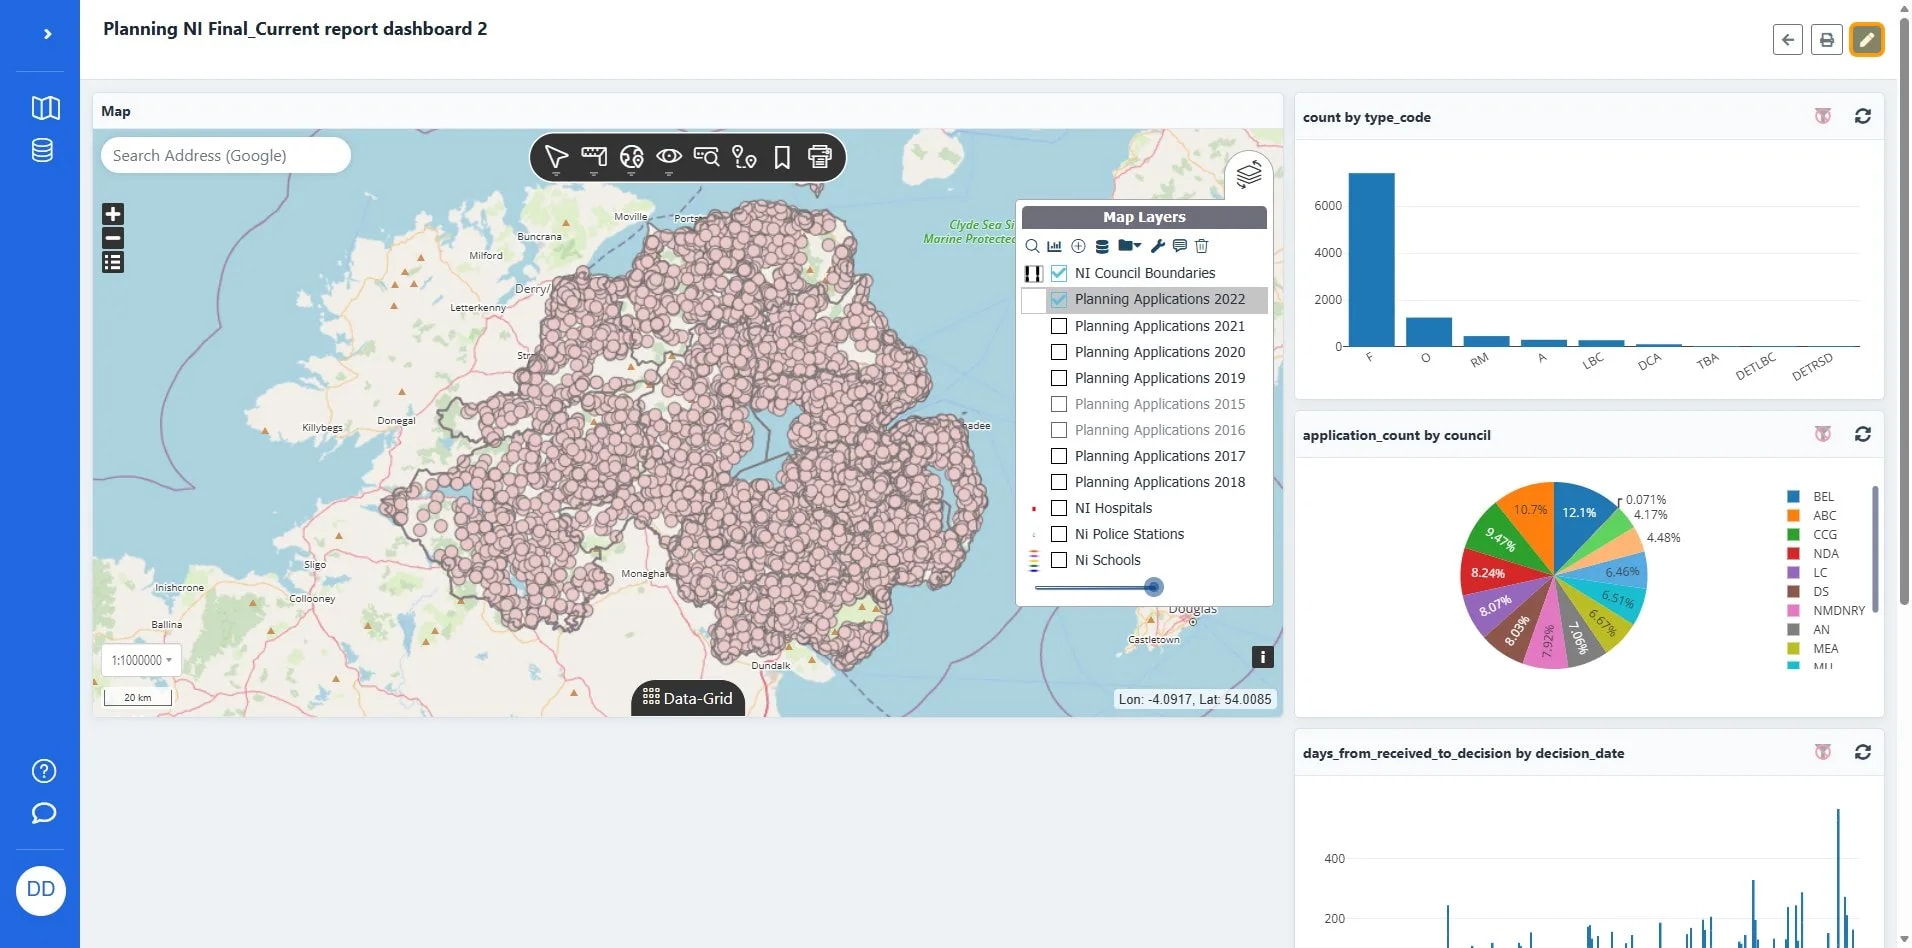
Task: Enable the Planning Applications 2018 layer
Action: (1059, 482)
